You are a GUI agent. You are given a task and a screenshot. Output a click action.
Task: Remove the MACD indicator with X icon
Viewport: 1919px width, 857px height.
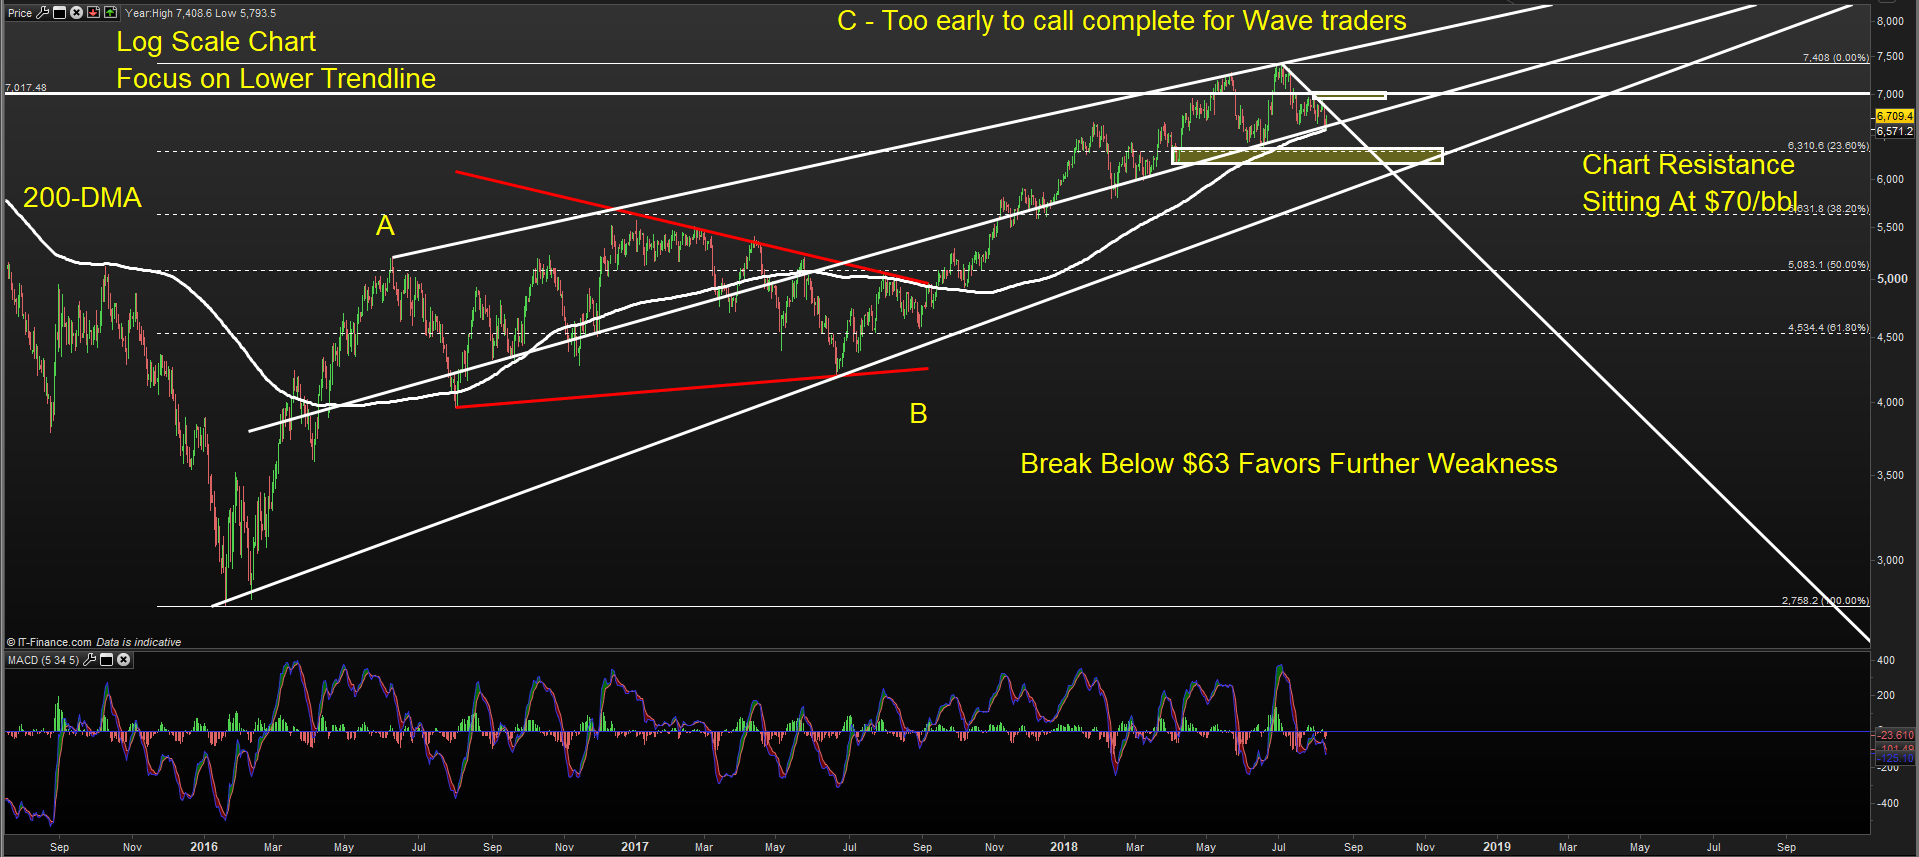pyautogui.click(x=123, y=660)
